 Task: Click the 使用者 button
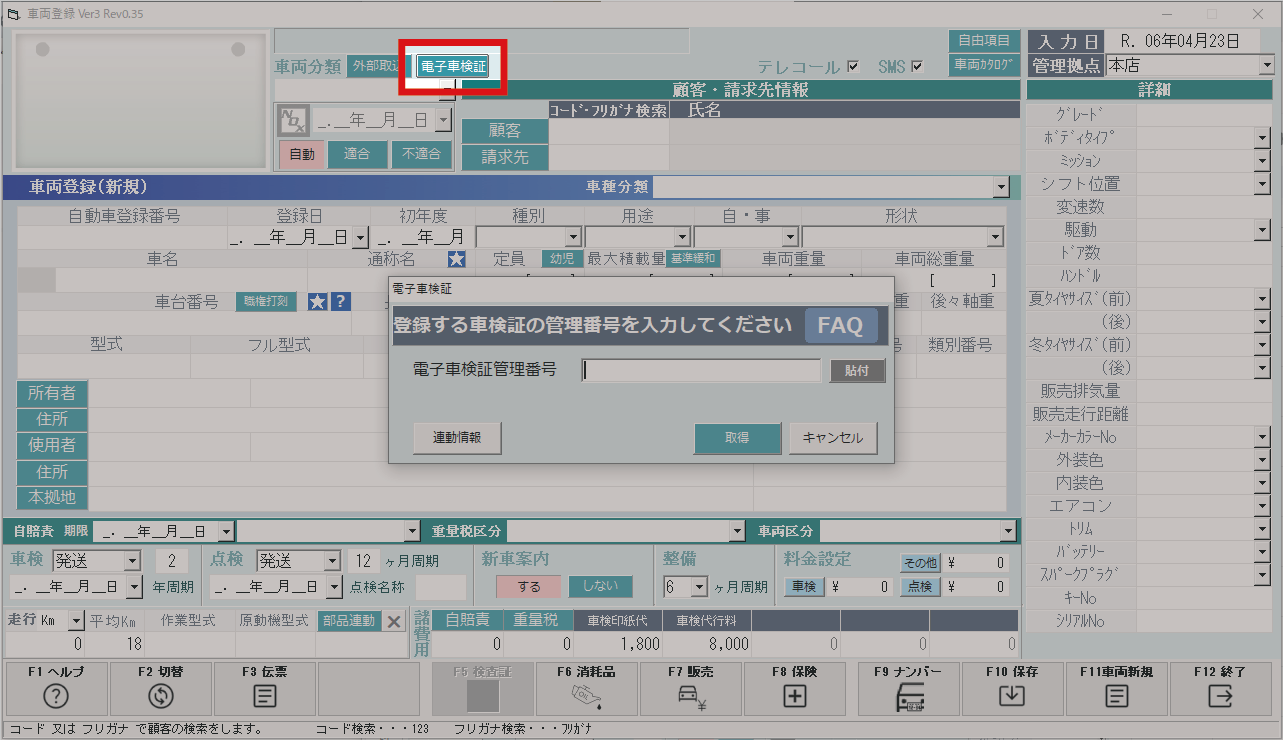[x=52, y=445]
